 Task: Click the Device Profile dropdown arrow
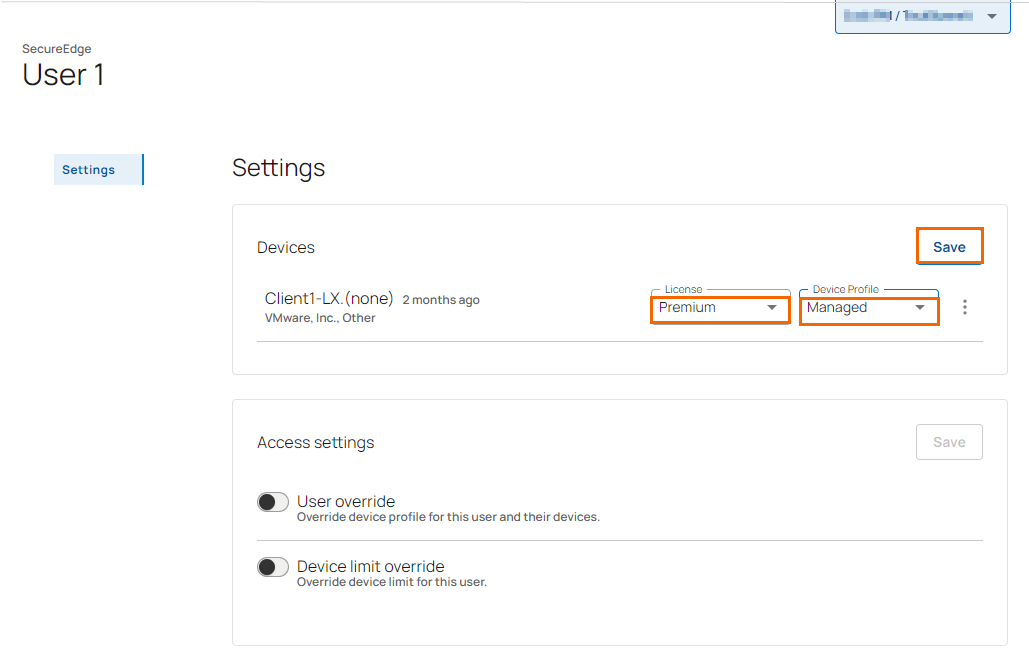click(920, 308)
